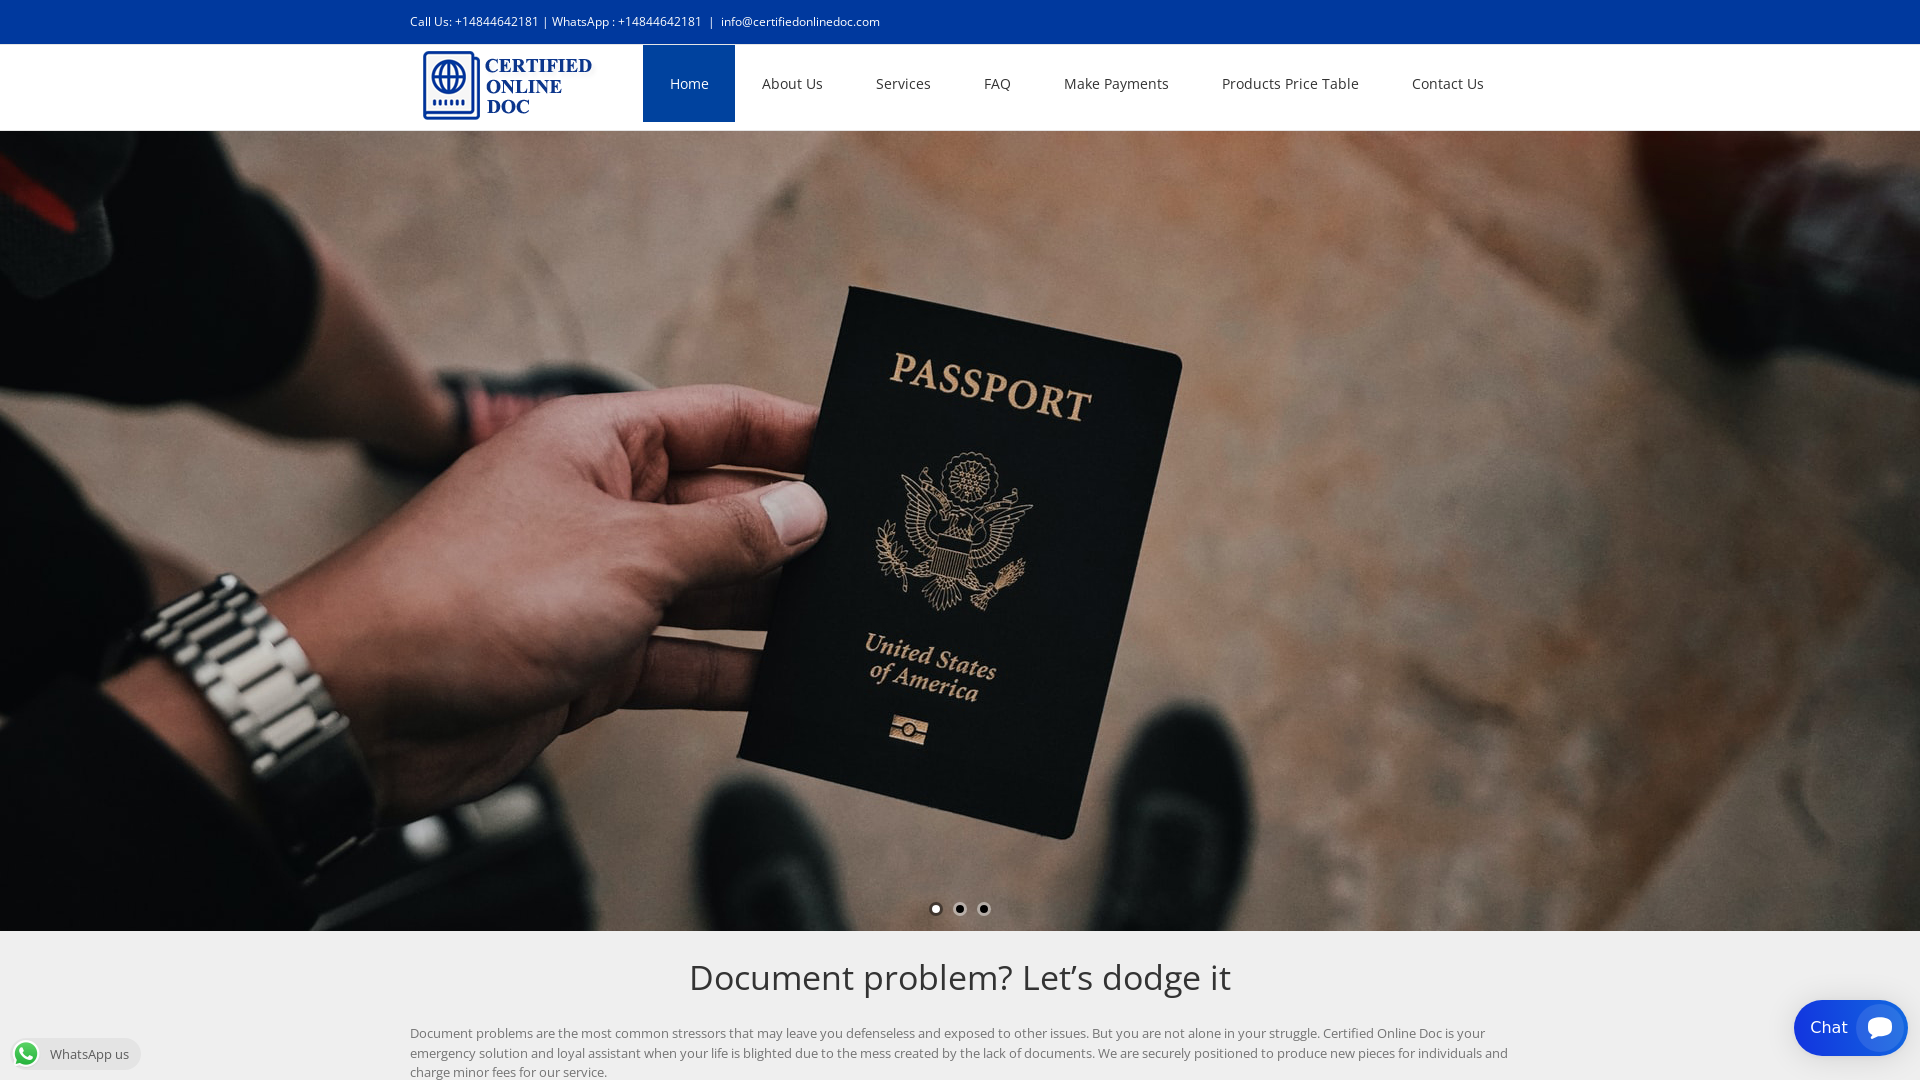The image size is (1920, 1080).
Task: Click the WhatsApp icon in bottom left
Action: pyautogui.click(x=26, y=1052)
